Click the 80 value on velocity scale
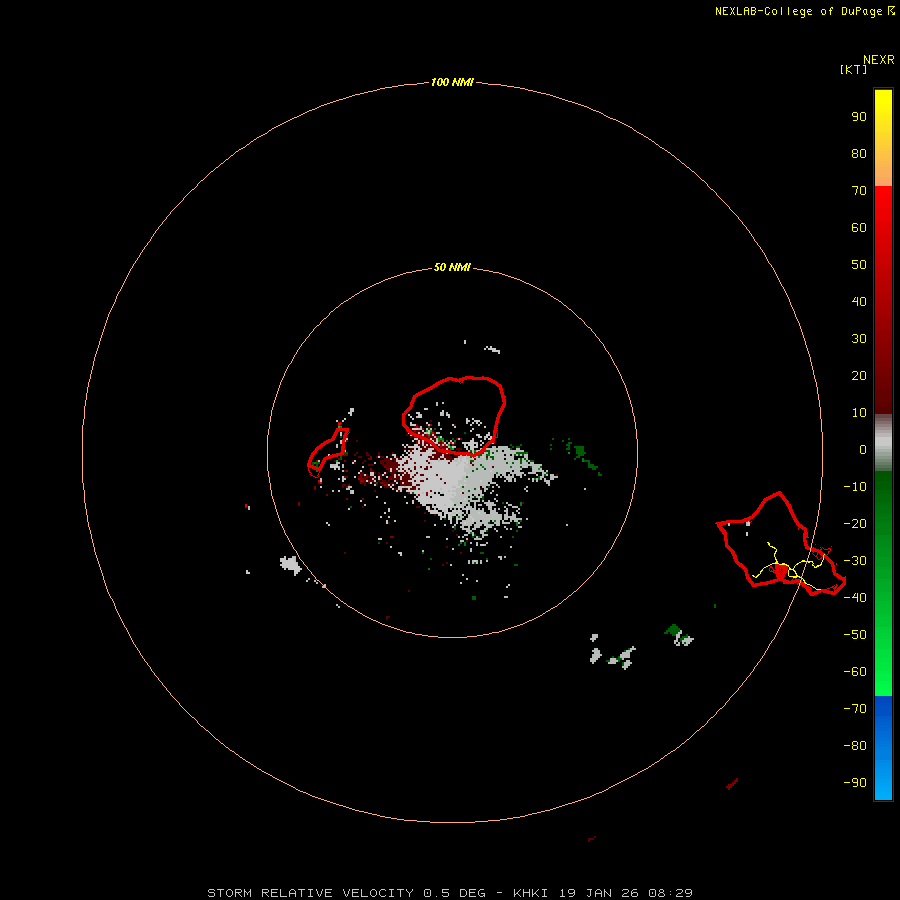The height and width of the screenshot is (900, 900). point(859,153)
